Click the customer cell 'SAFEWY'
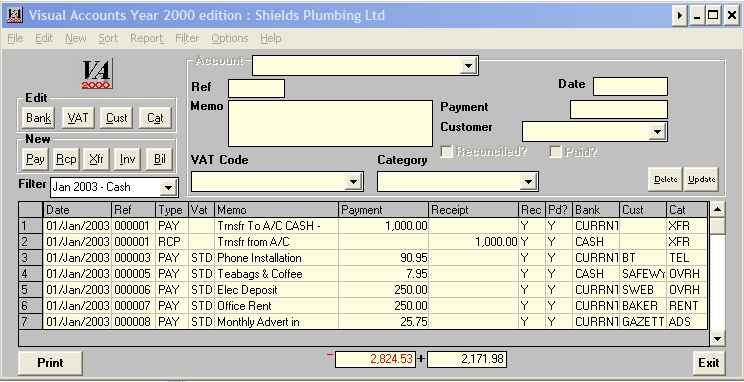 [643, 274]
